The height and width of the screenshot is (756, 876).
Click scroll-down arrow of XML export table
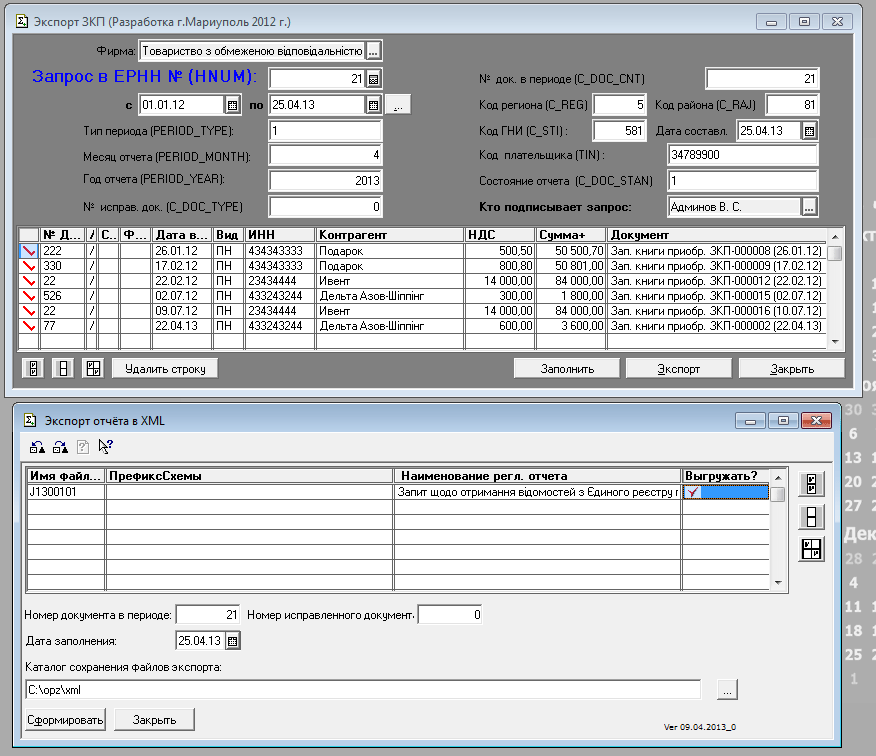pos(778,583)
